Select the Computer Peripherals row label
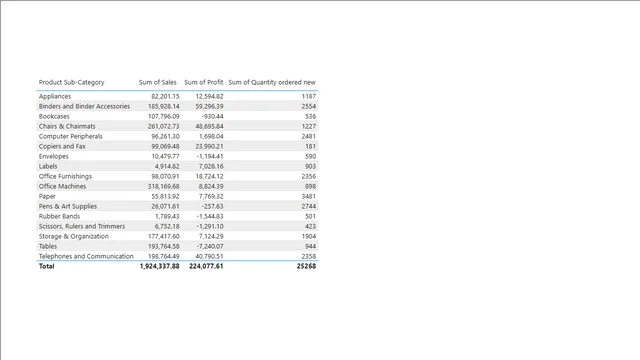The image size is (640, 360). point(71,136)
